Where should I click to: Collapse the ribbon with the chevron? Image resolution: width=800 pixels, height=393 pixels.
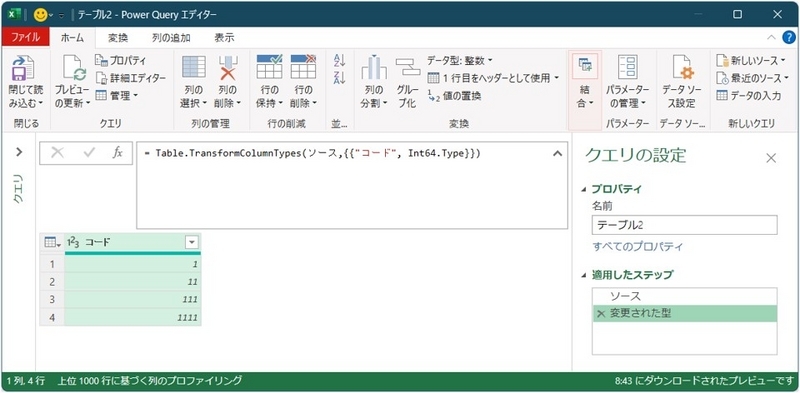tap(771, 37)
